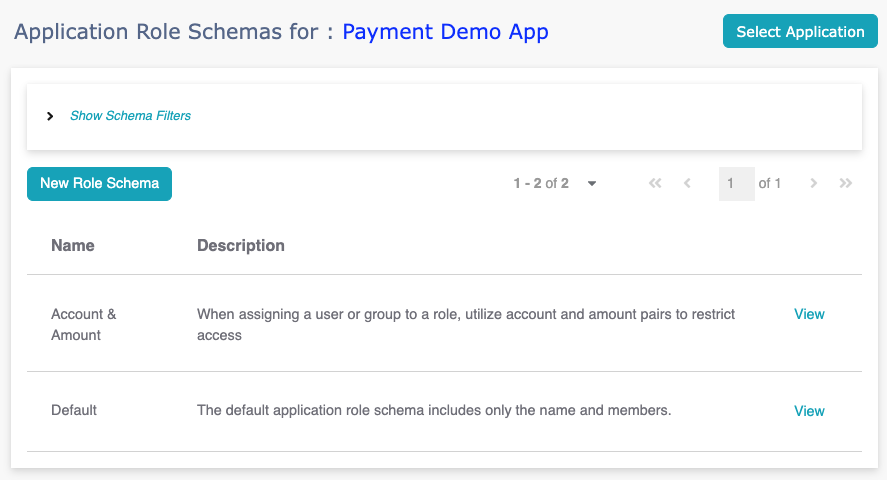Jump to the last page of schemas
887x480 pixels.
click(846, 183)
